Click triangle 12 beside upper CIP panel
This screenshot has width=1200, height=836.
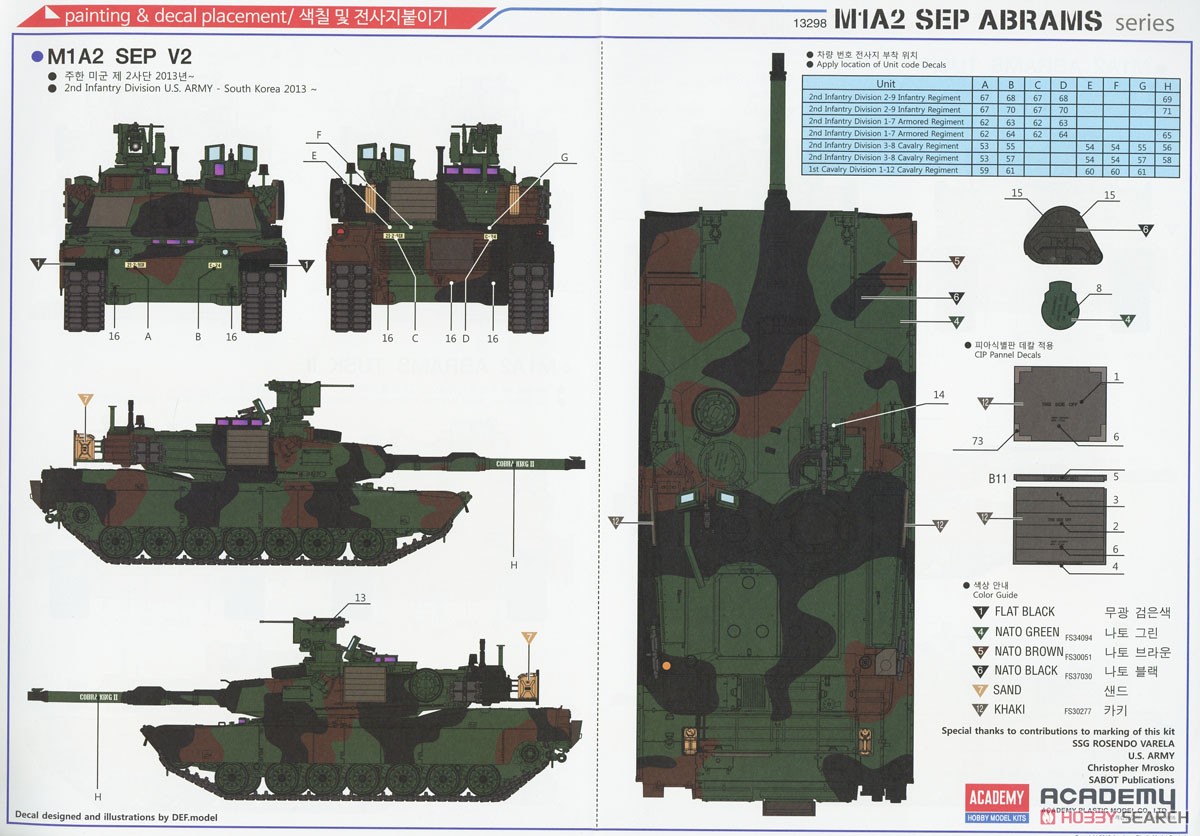[x=985, y=402]
